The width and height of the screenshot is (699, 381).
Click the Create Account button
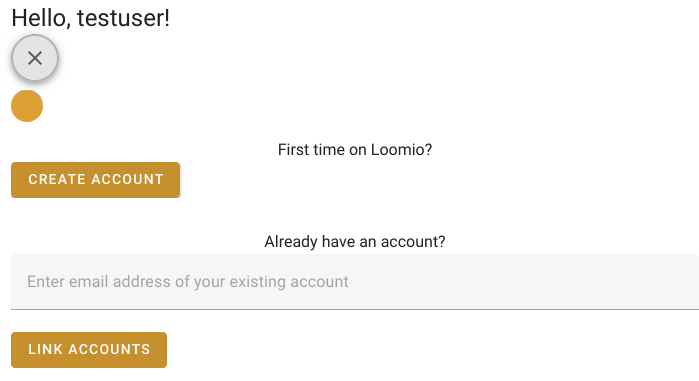95,180
